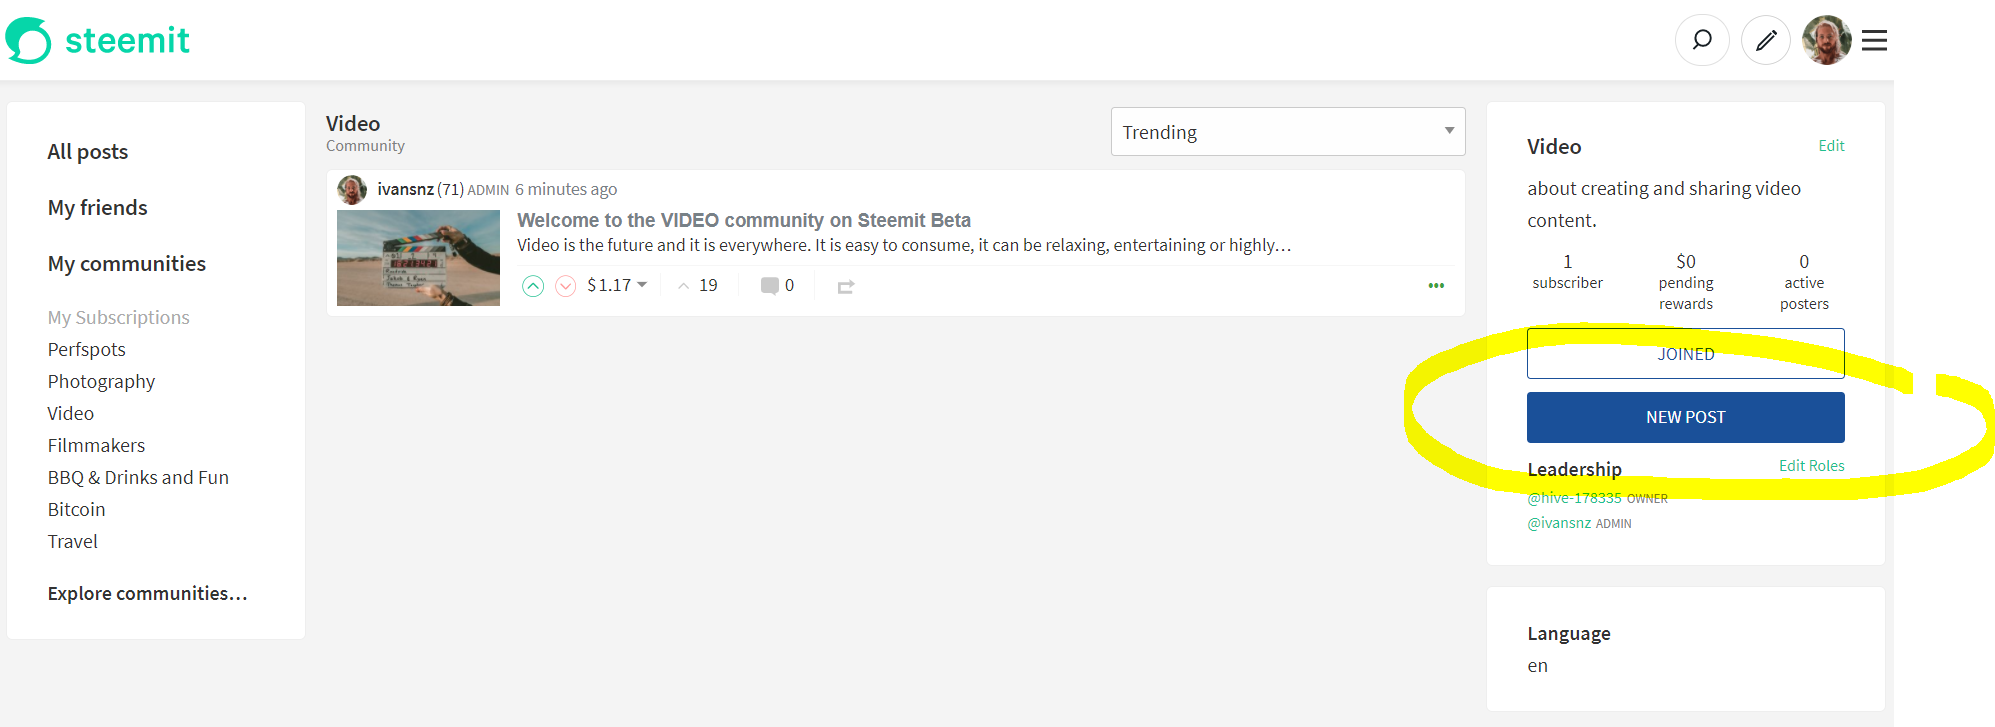Image resolution: width=1995 pixels, height=727 pixels.
Task: Select Photography community
Action: [x=101, y=382]
